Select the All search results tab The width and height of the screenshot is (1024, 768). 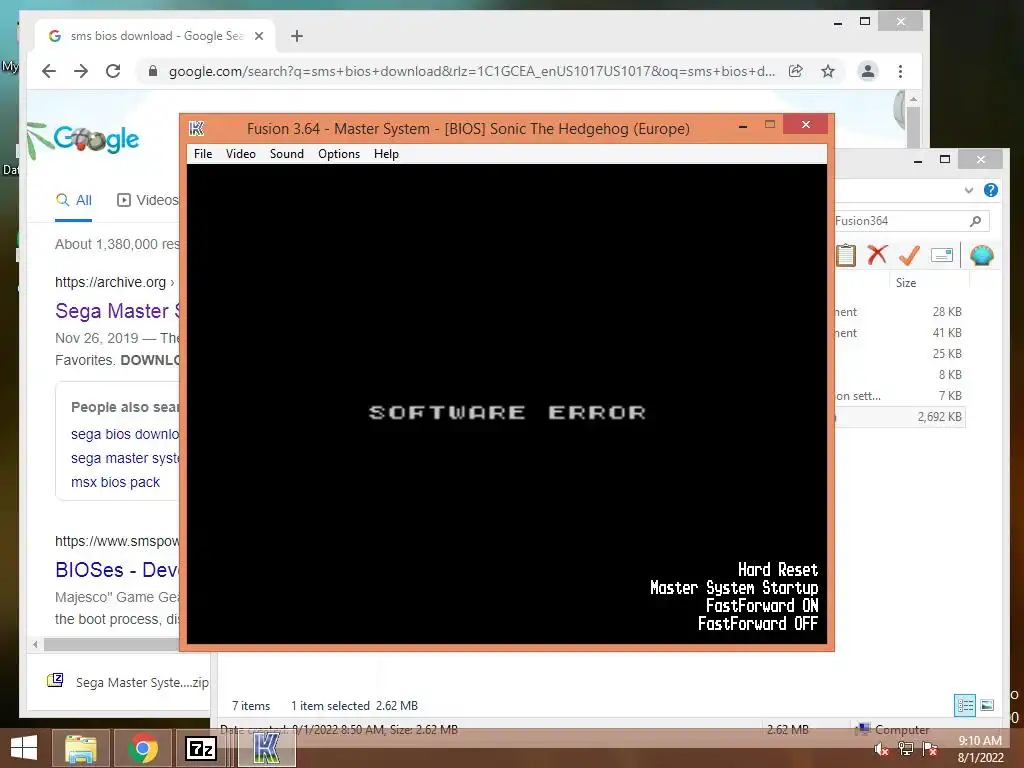(73, 200)
